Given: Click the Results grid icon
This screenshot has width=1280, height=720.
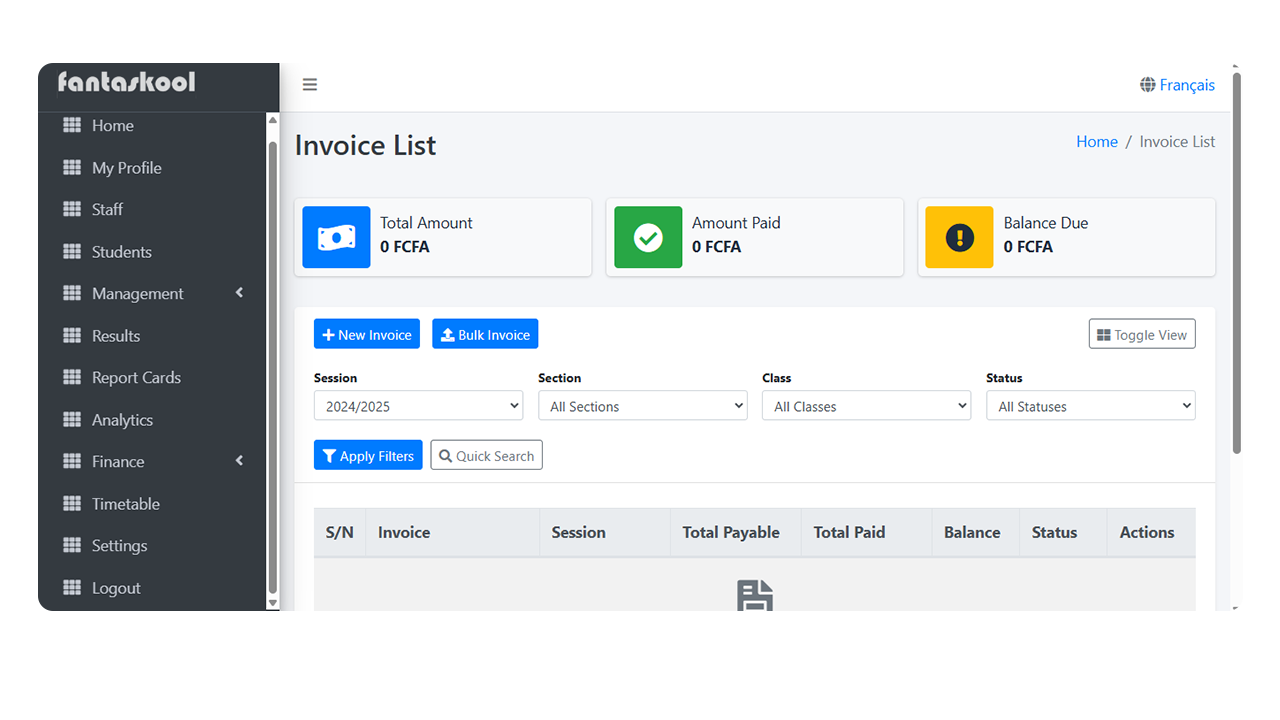Looking at the screenshot, I should 72,335.
